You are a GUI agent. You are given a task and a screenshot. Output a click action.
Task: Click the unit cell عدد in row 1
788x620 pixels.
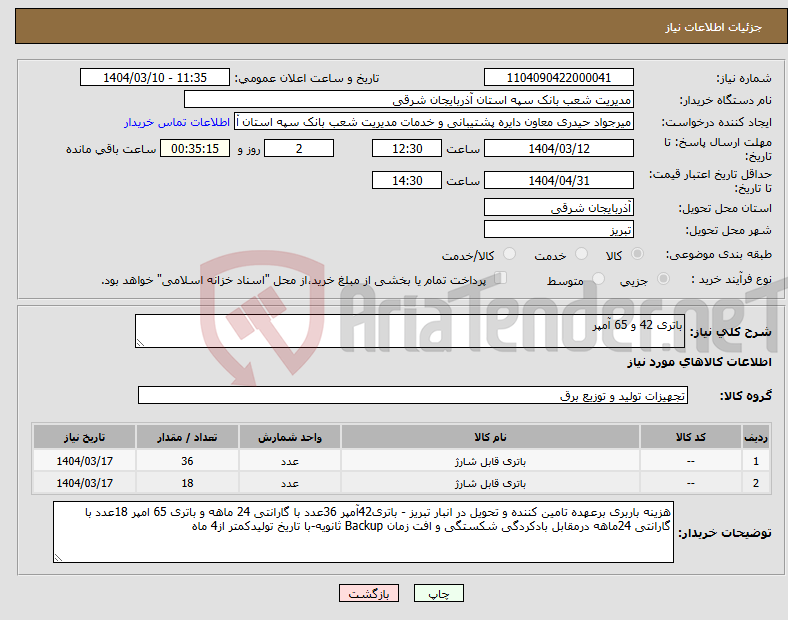[290, 461]
